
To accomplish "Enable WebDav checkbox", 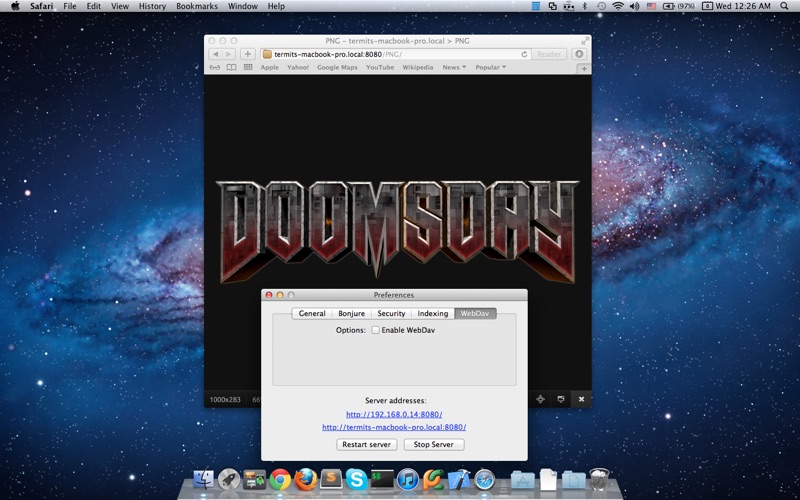I will [376, 330].
